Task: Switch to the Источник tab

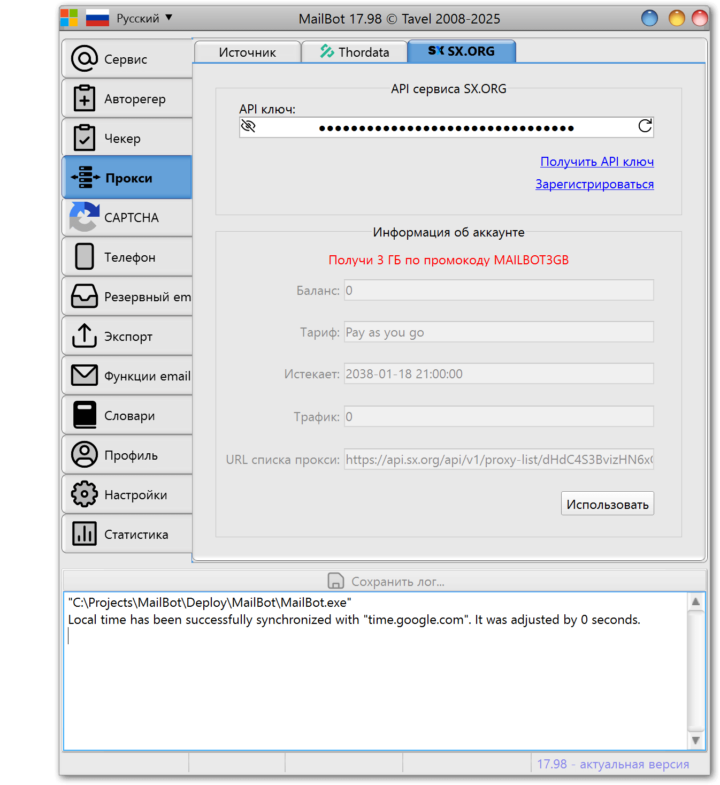Action: 247,51
